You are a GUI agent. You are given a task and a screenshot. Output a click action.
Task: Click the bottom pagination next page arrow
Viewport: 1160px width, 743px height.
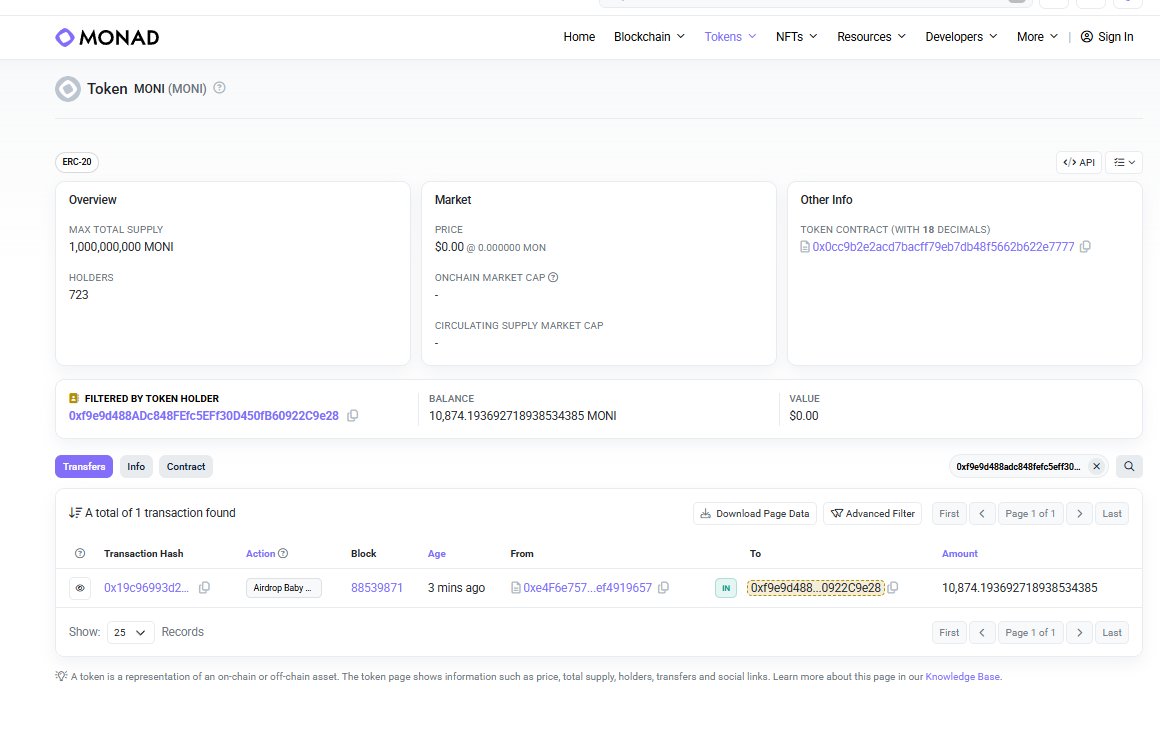coord(1079,633)
